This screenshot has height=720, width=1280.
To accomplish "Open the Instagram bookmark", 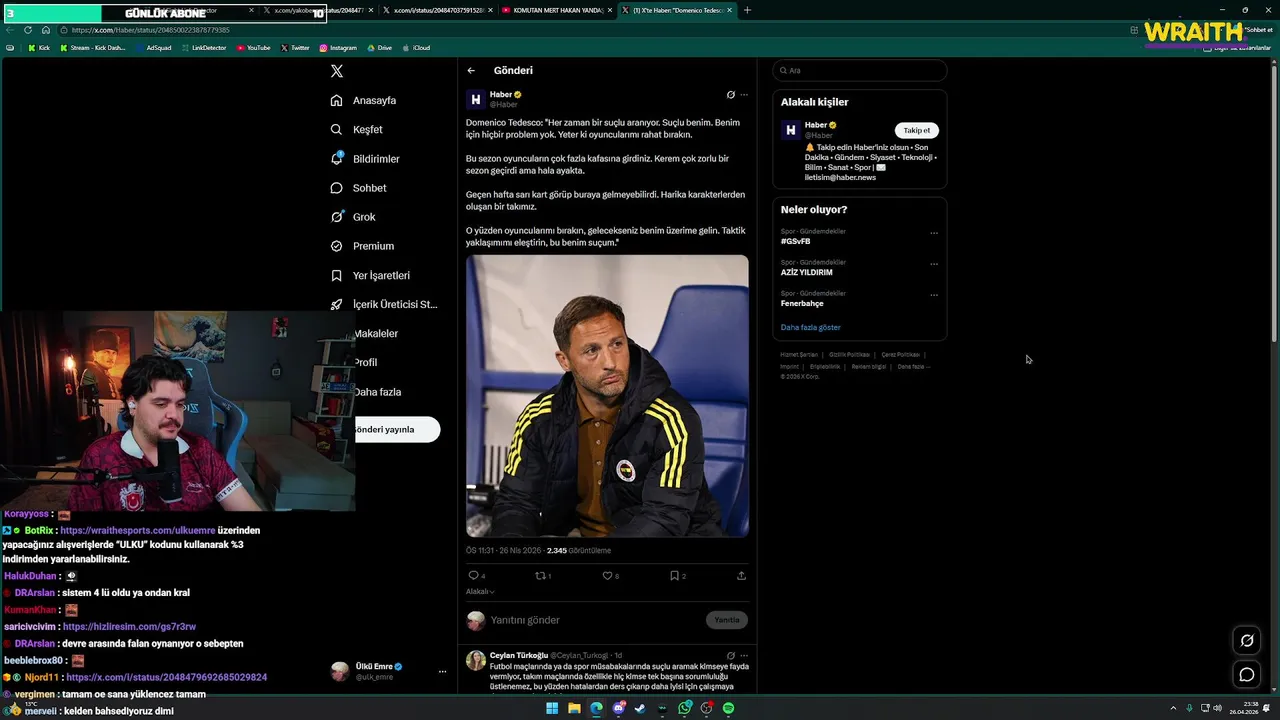I will (x=338, y=48).
